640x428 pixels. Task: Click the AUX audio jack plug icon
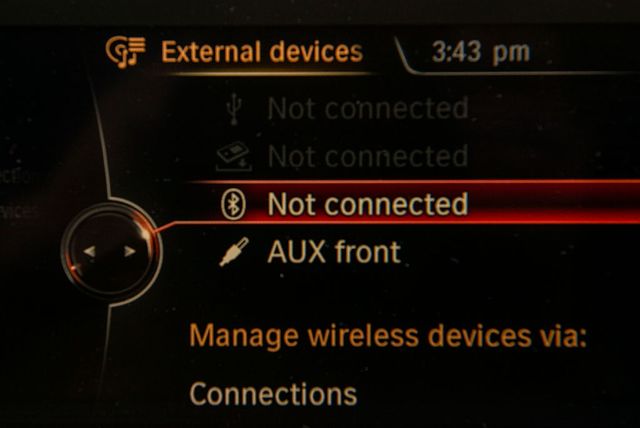pyautogui.click(x=234, y=252)
